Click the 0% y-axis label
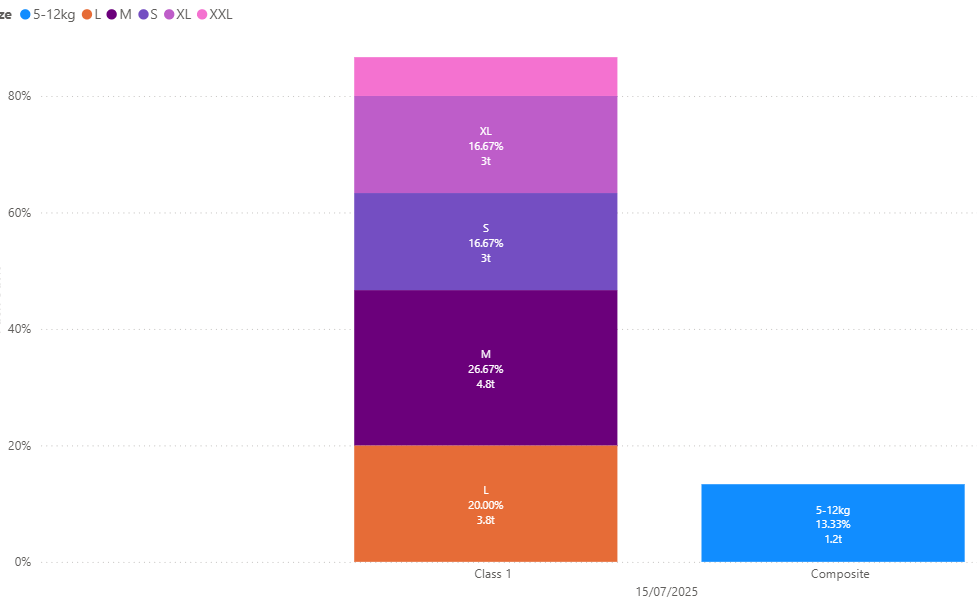 pyautogui.click(x=22, y=562)
